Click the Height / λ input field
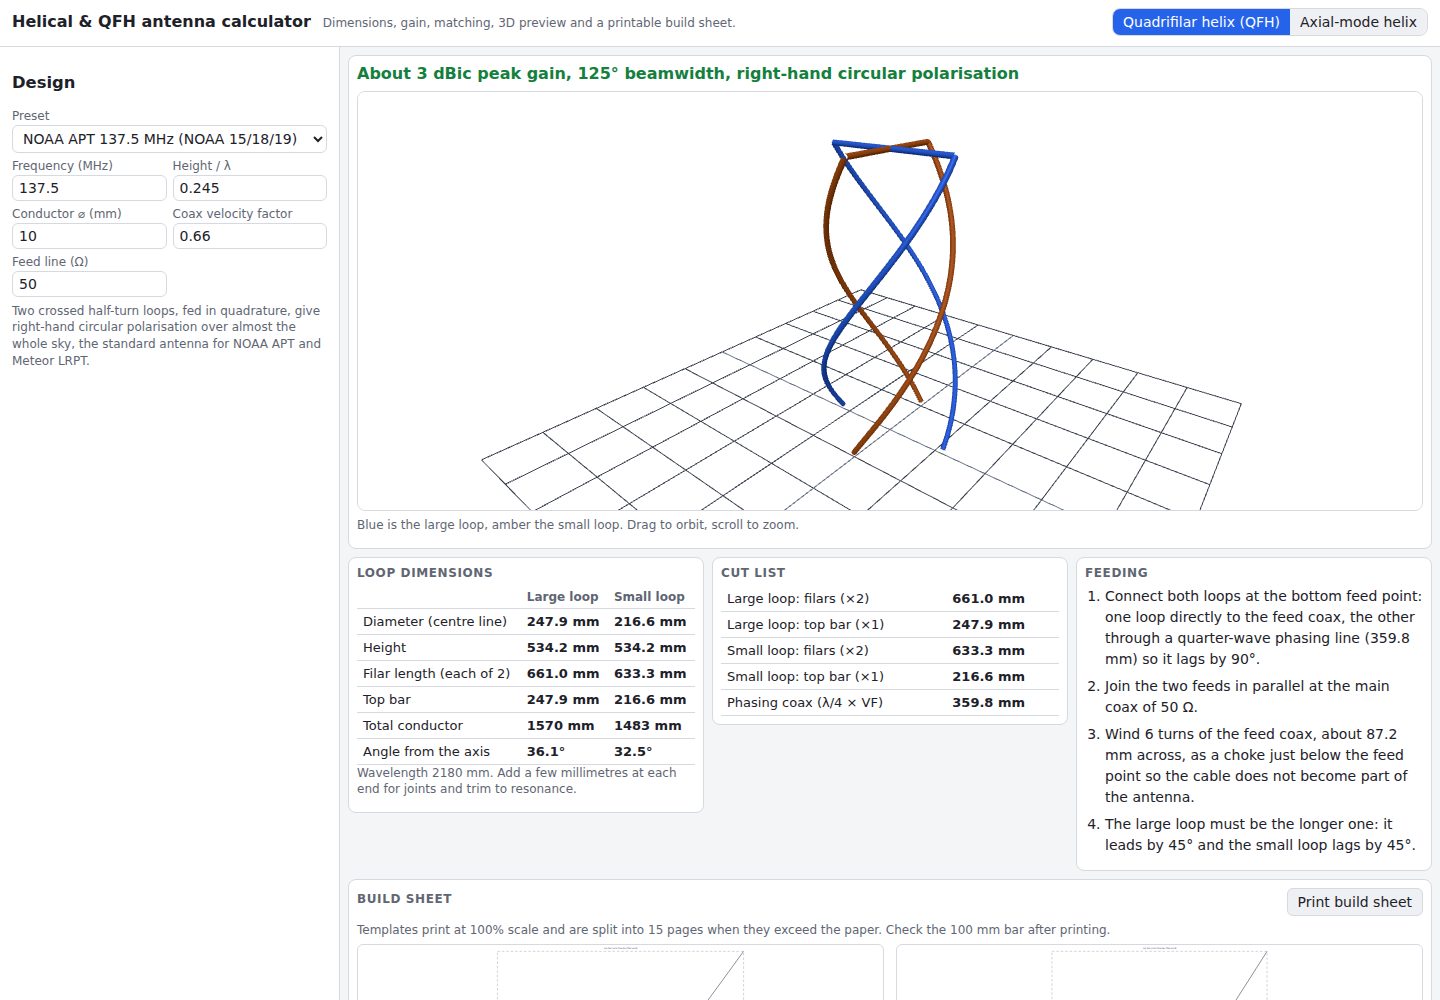1440x1000 pixels. point(249,188)
